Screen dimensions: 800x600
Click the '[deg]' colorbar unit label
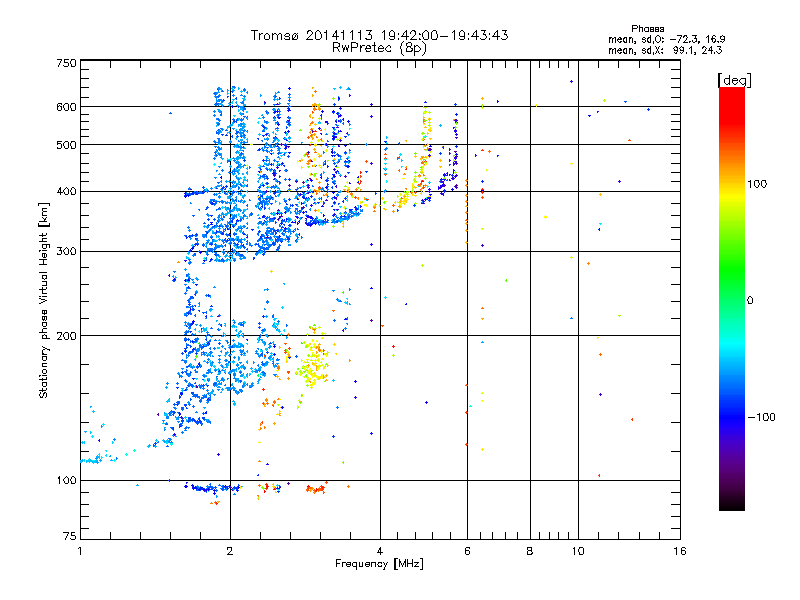(x=735, y=80)
